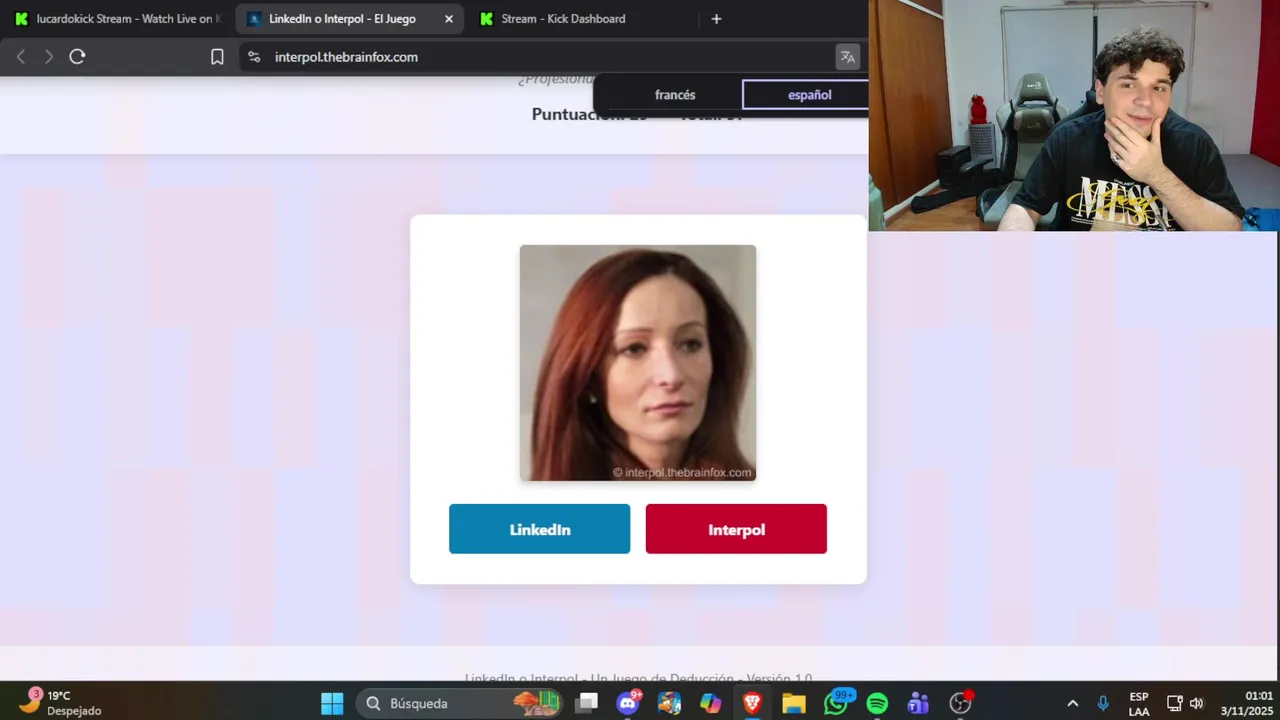Open Task View from the taskbar

587,703
